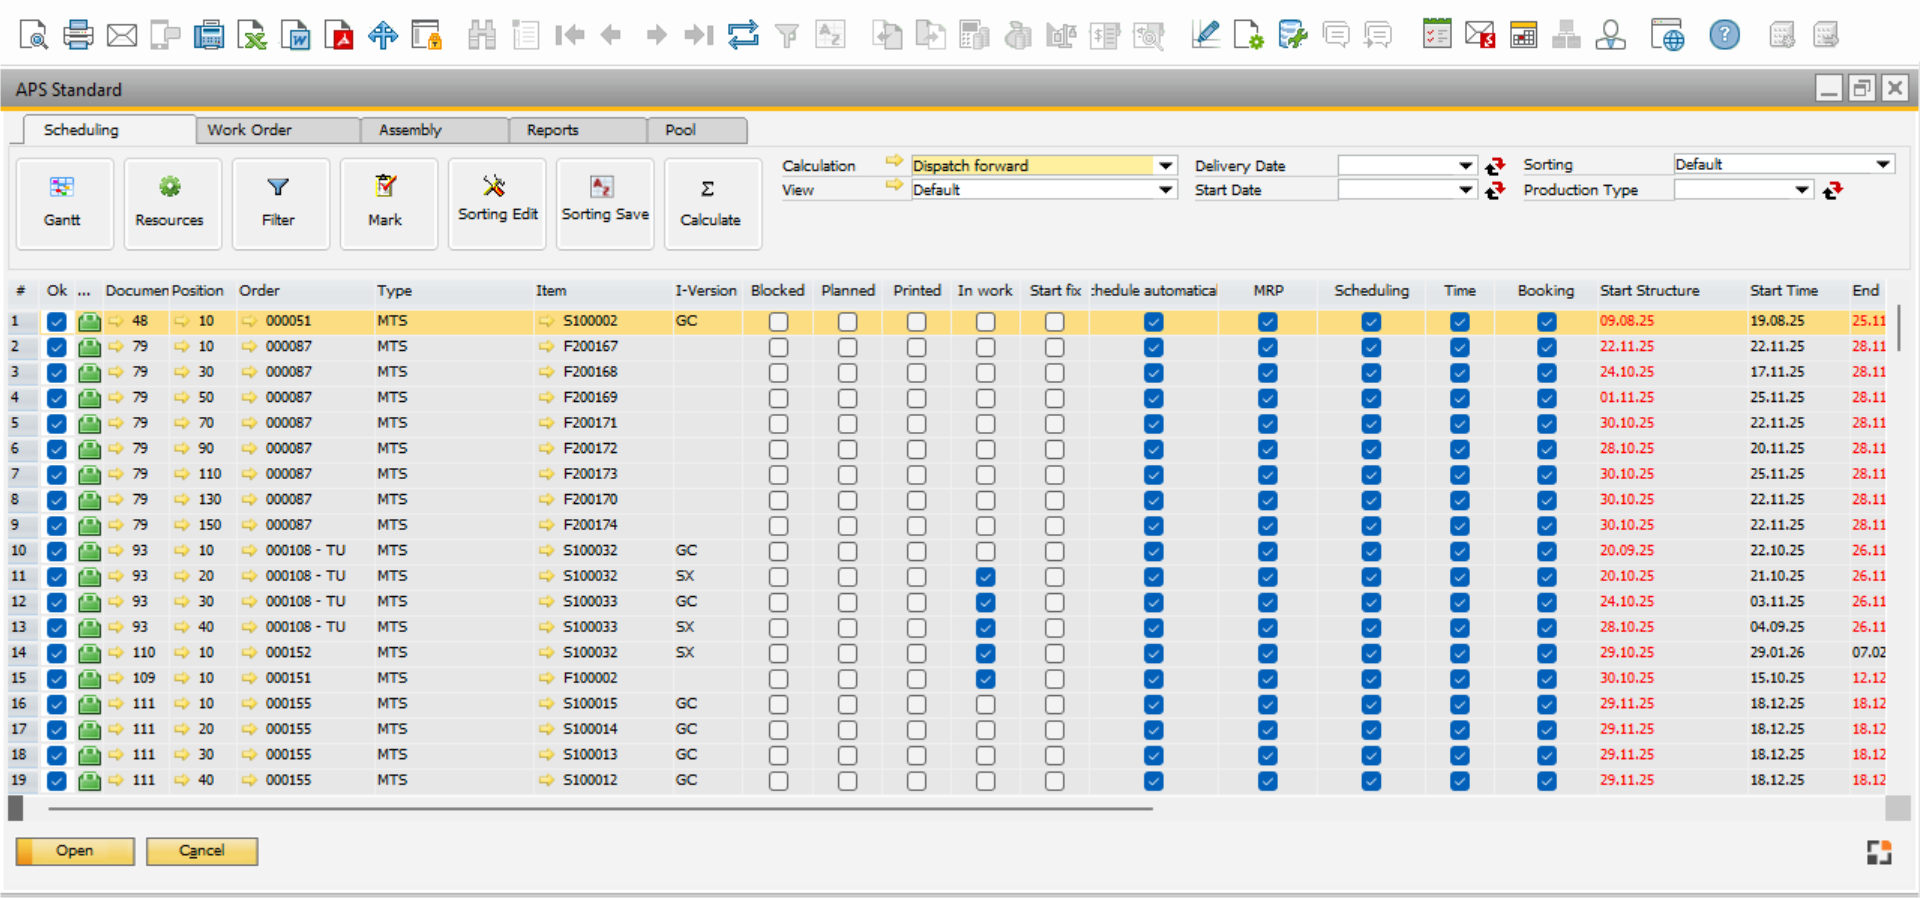Click the Sorting Save icon

point(602,187)
